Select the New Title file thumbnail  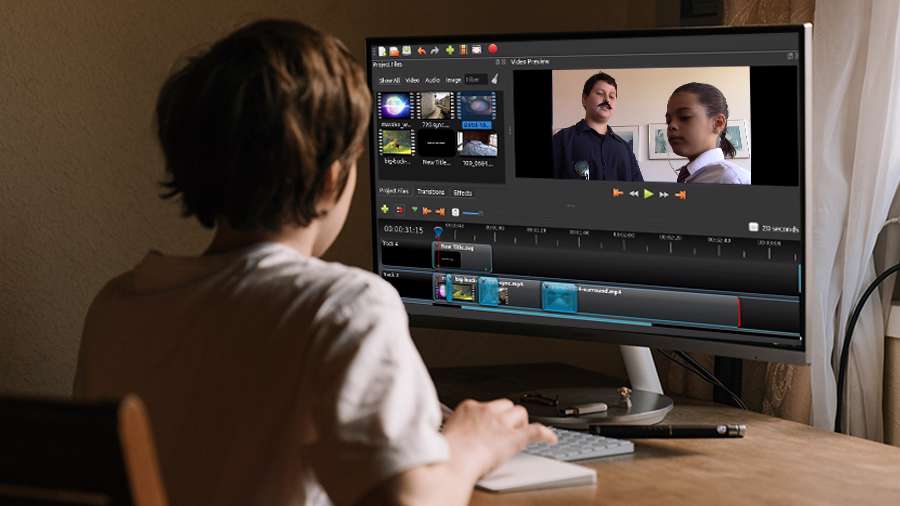[x=436, y=143]
